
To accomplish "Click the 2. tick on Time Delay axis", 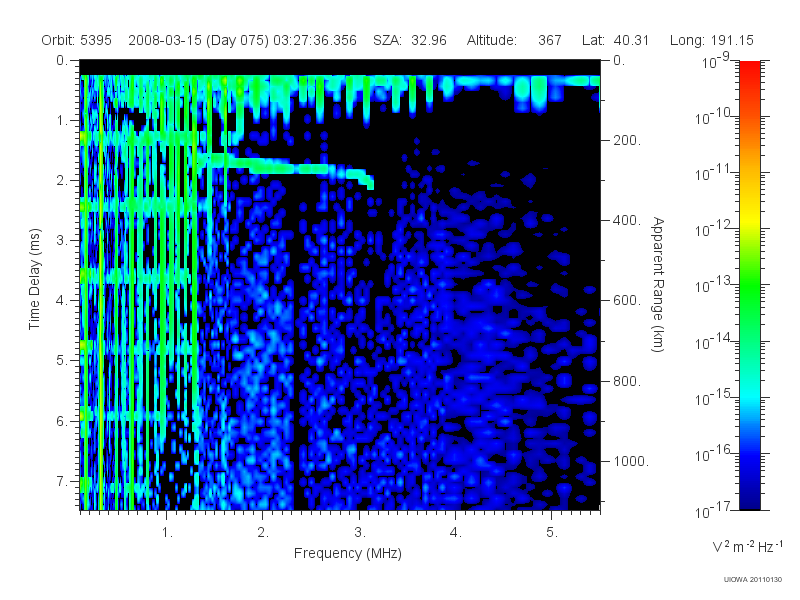I will coord(62,181).
